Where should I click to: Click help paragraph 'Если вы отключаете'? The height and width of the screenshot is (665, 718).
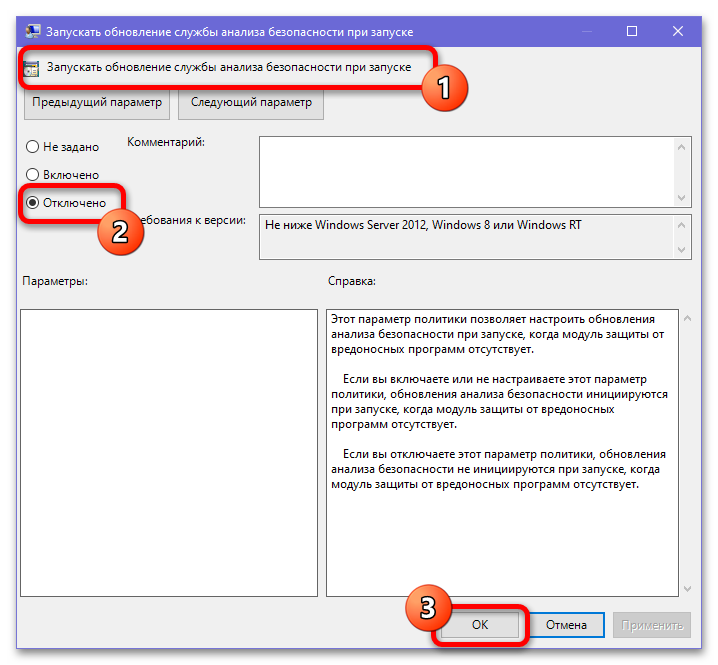pos(498,469)
